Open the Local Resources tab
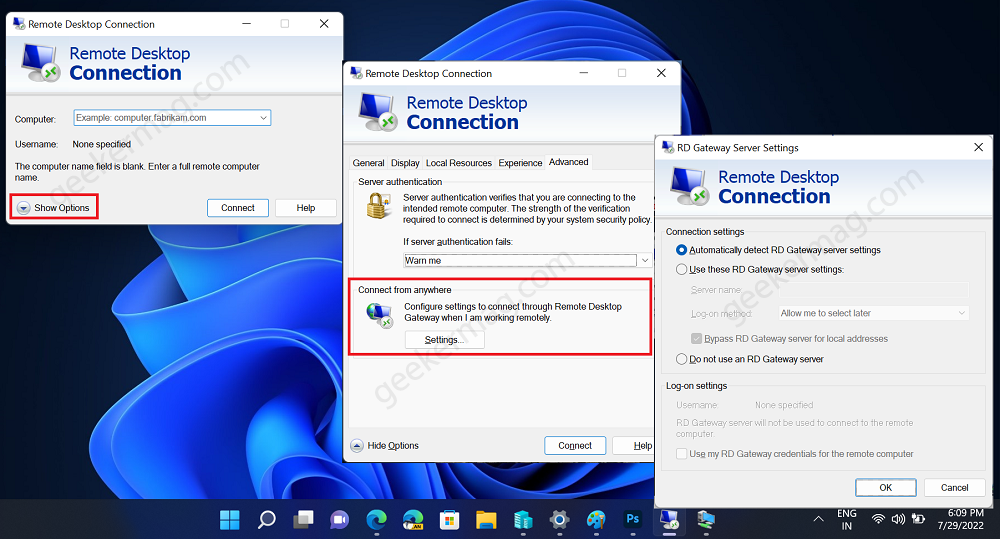1000x539 pixels. point(459,163)
